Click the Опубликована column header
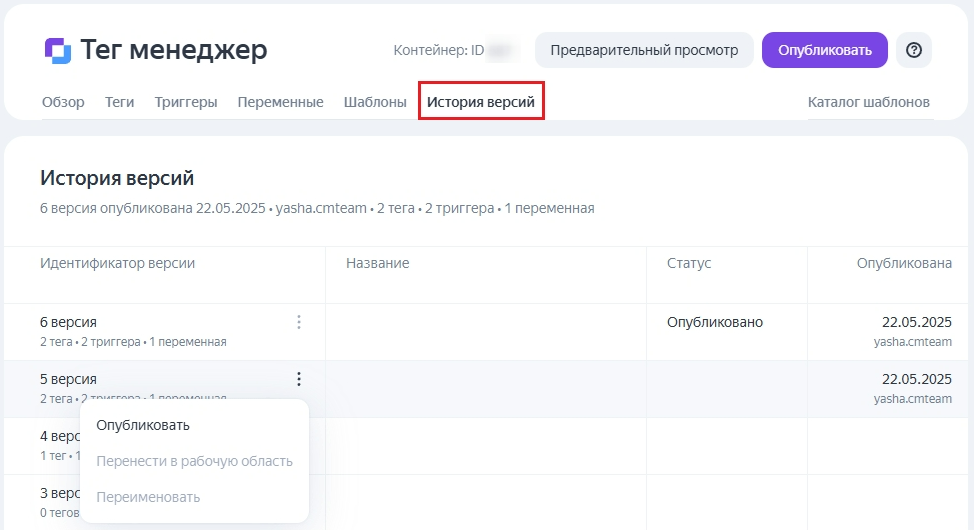Screen dimensions: 974x530 point(904,263)
